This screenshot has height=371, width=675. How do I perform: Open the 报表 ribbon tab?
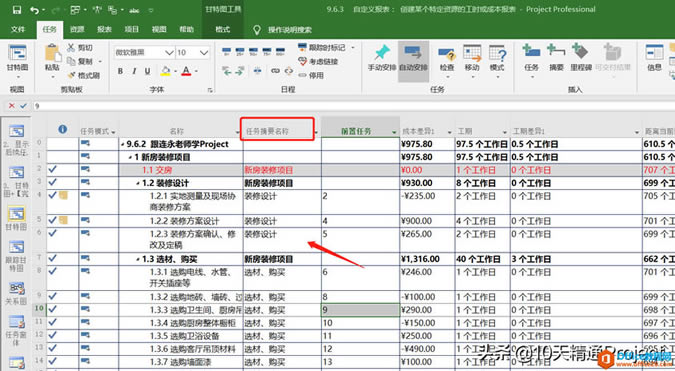point(104,29)
